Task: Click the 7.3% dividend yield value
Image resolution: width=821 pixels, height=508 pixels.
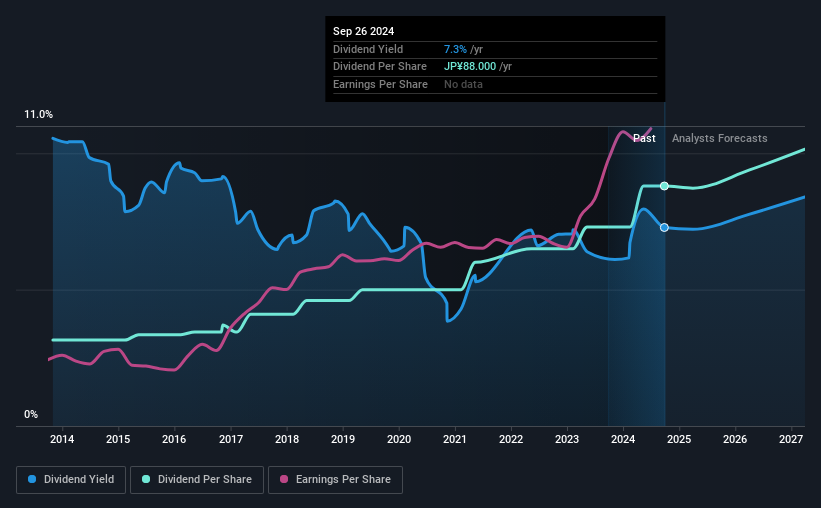Action: (455, 49)
